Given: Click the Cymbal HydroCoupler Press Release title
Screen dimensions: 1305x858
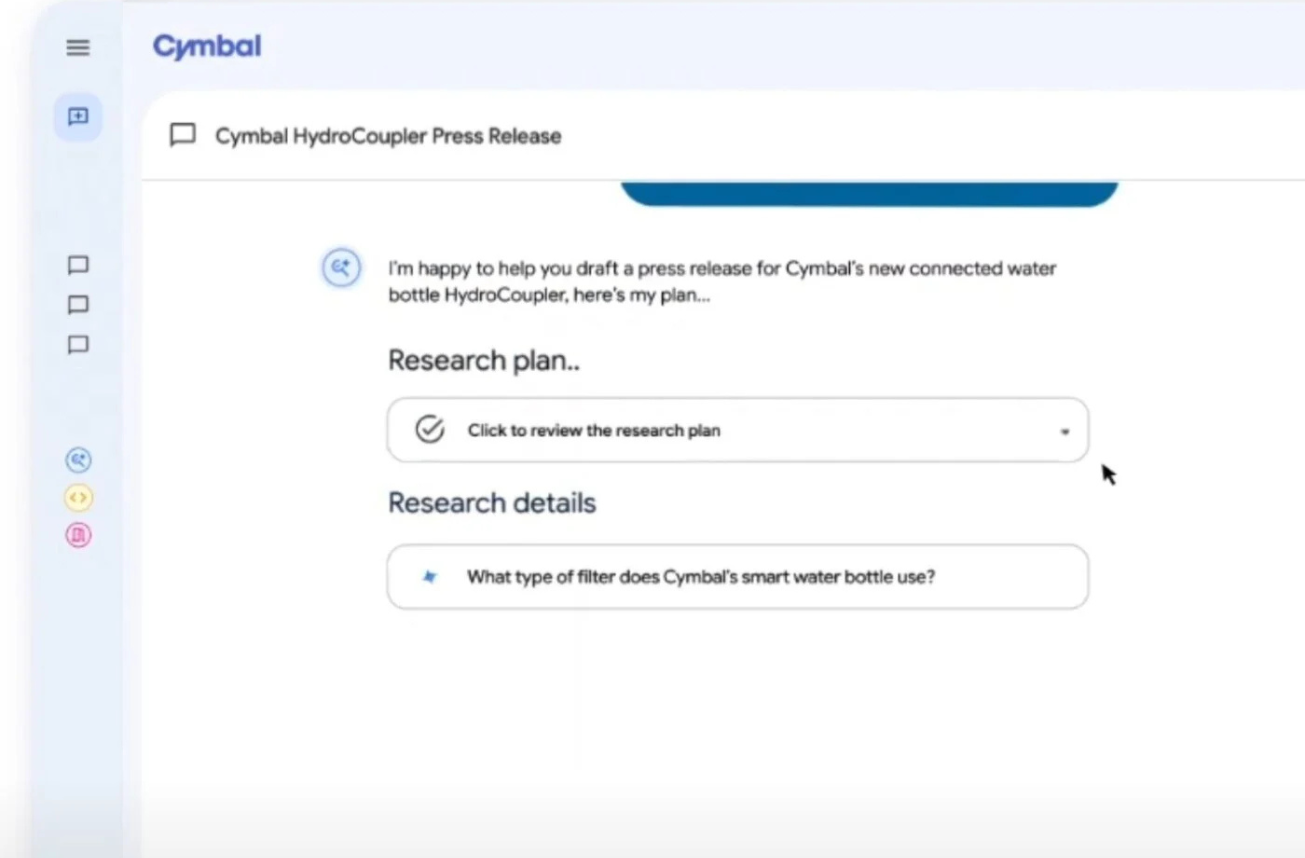Looking at the screenshot, I should [x=388, y=136].
